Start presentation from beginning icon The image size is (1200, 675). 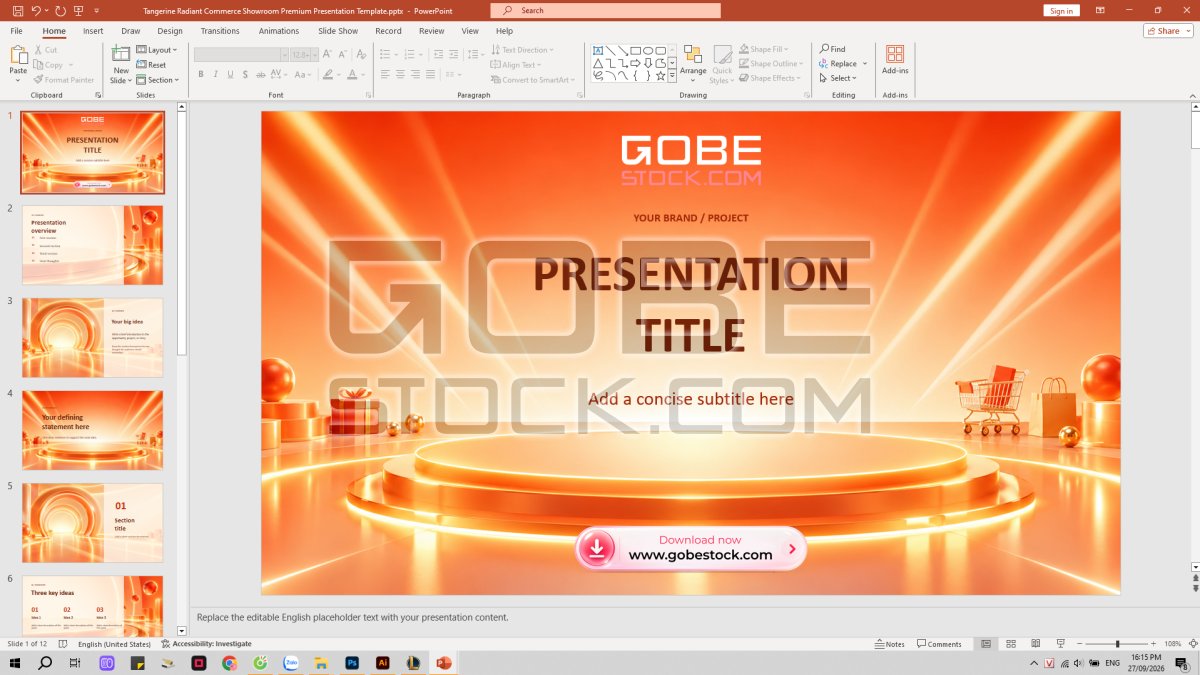coord(79,10)
